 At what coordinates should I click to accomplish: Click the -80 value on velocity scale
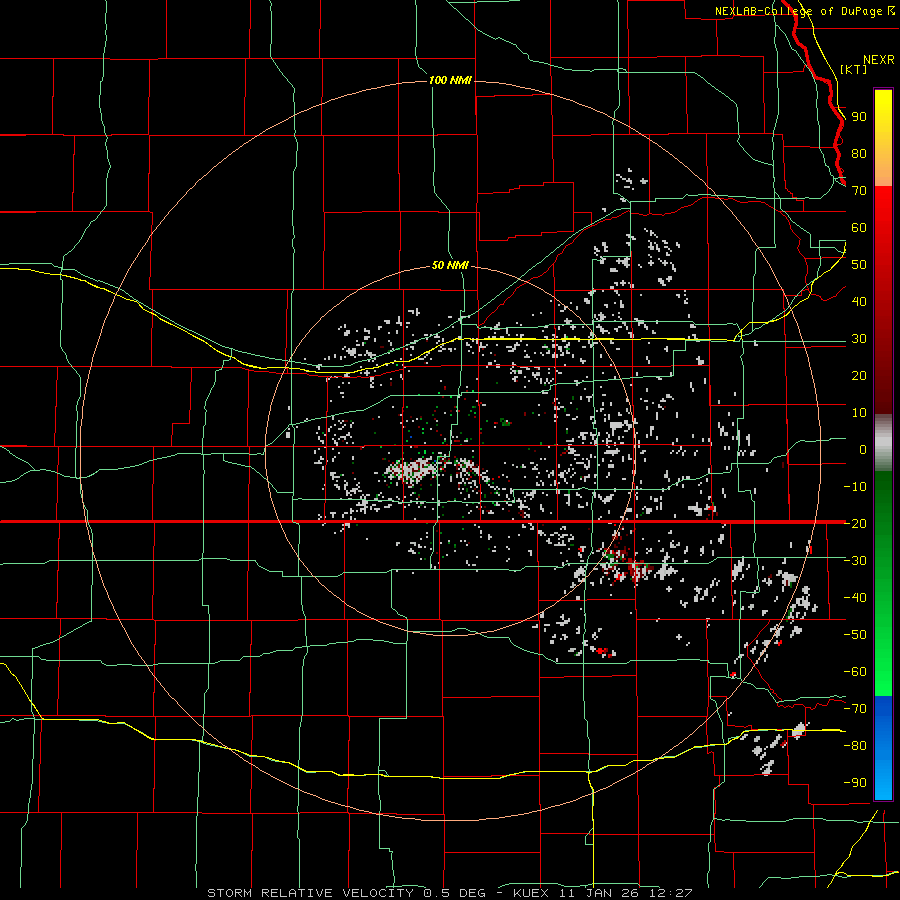point(855,746)
